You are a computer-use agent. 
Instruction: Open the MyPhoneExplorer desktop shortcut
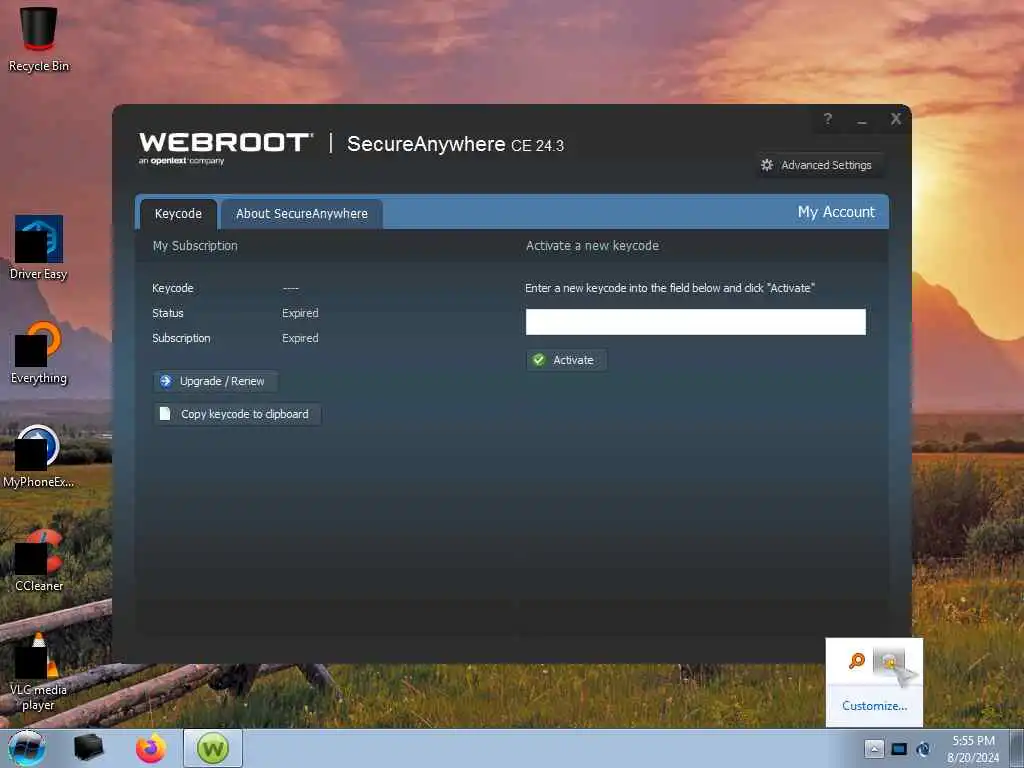point(39,456)
